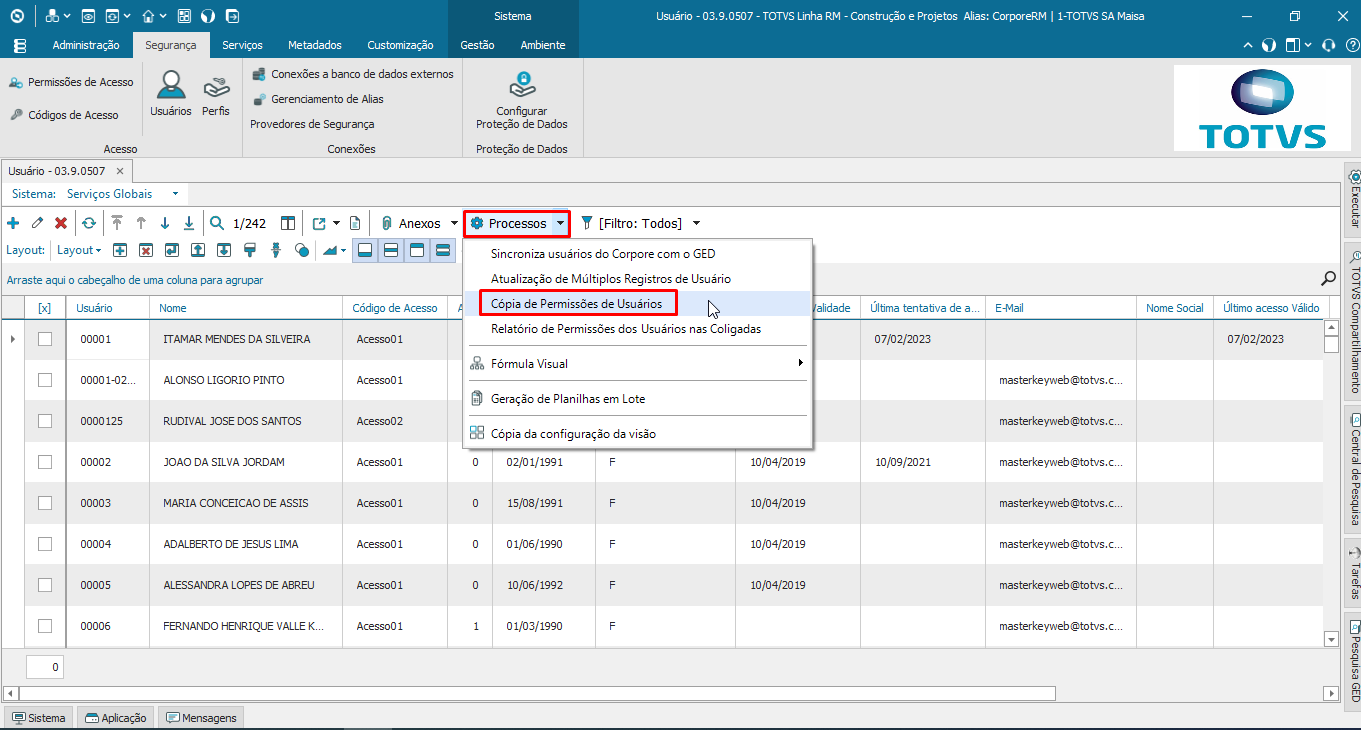Check the box for ITAMAR MENDES DA SILVEIRA
Viewport: 1361px width, 730px height.
pyautogui.click(x=45, y=339)
